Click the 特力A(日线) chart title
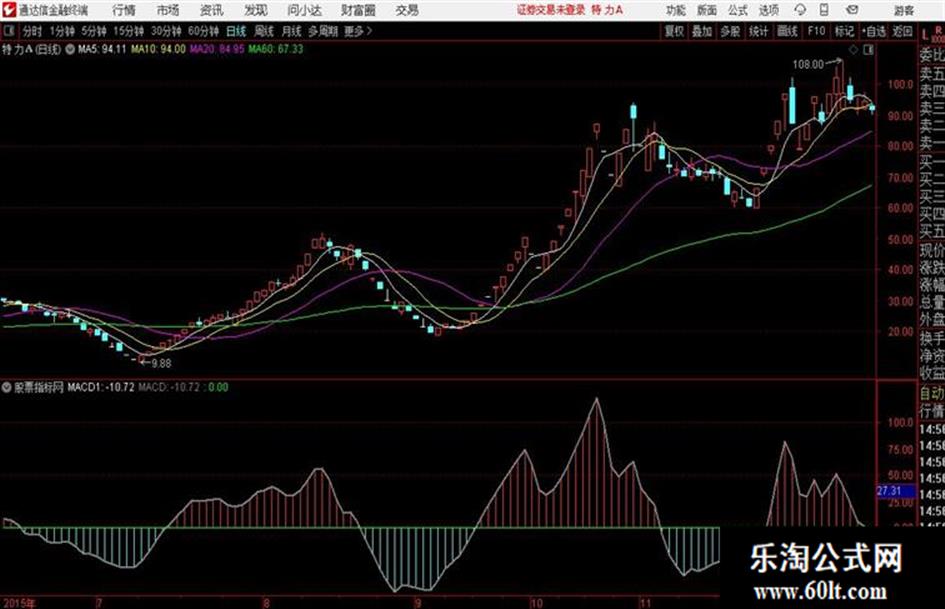The height and width of the screenshot is (609, 945). (31, 49)
